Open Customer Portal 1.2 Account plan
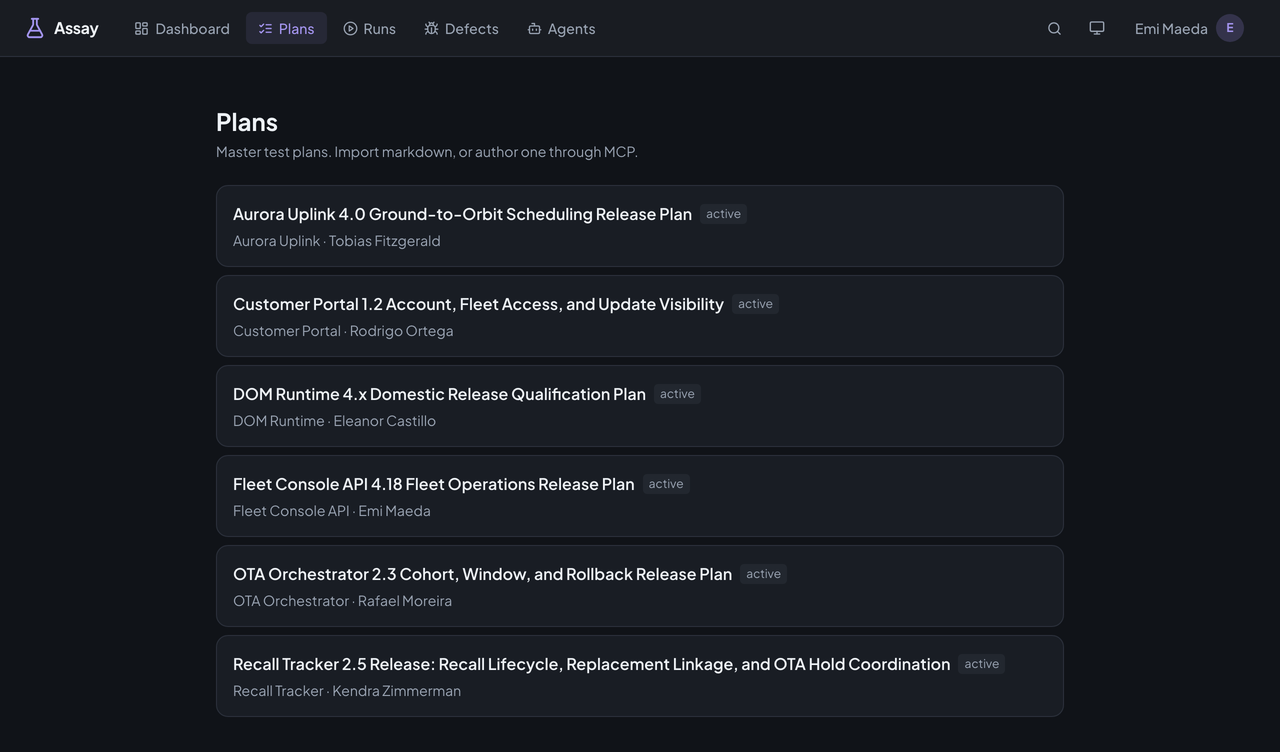The image size is (1280, 752). point(640,316)
